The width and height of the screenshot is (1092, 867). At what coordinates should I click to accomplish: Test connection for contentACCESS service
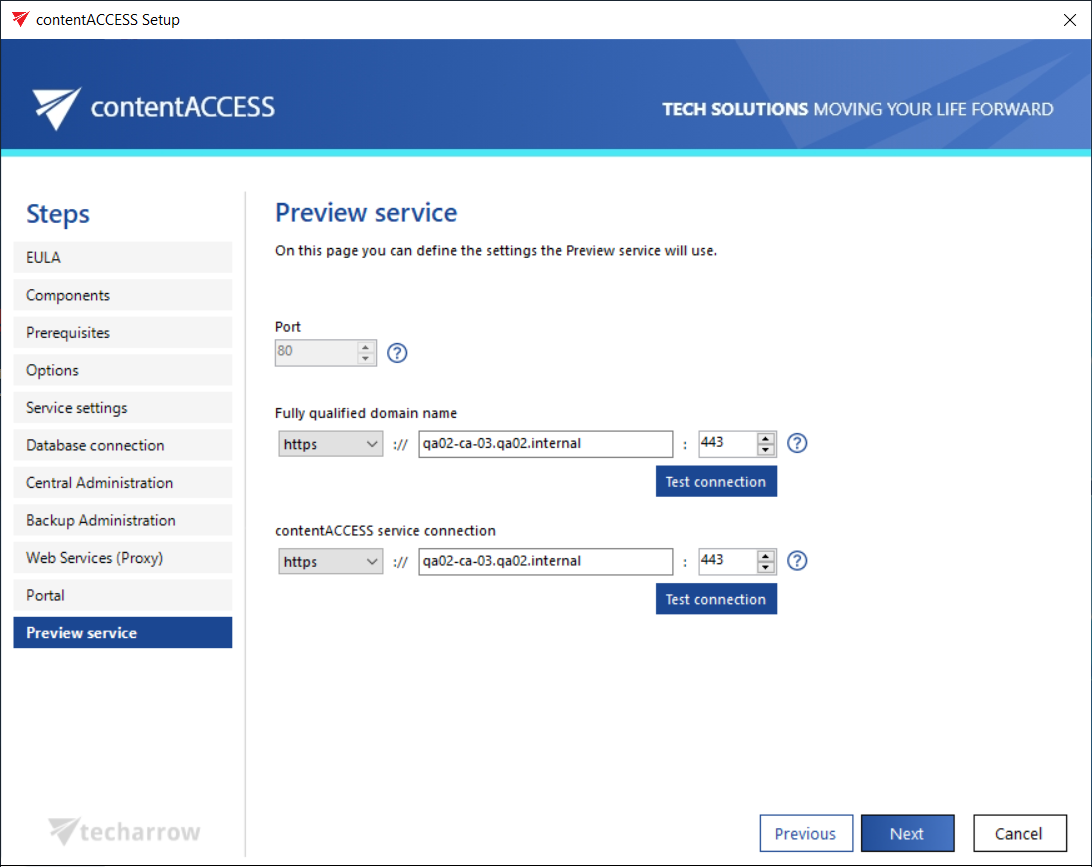tap(715, 600)
